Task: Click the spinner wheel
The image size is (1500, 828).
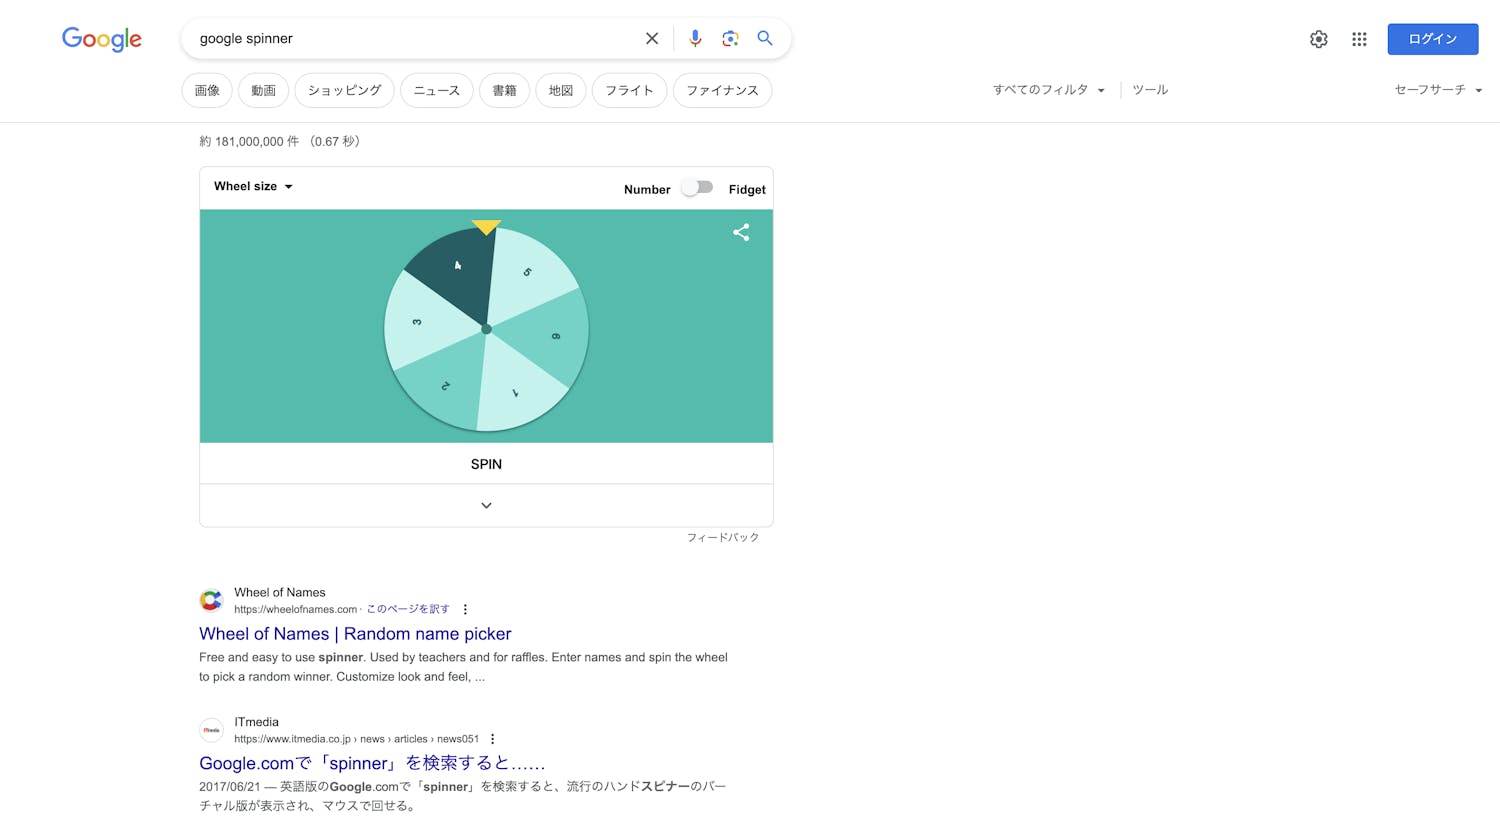Action: pos(486,329)
